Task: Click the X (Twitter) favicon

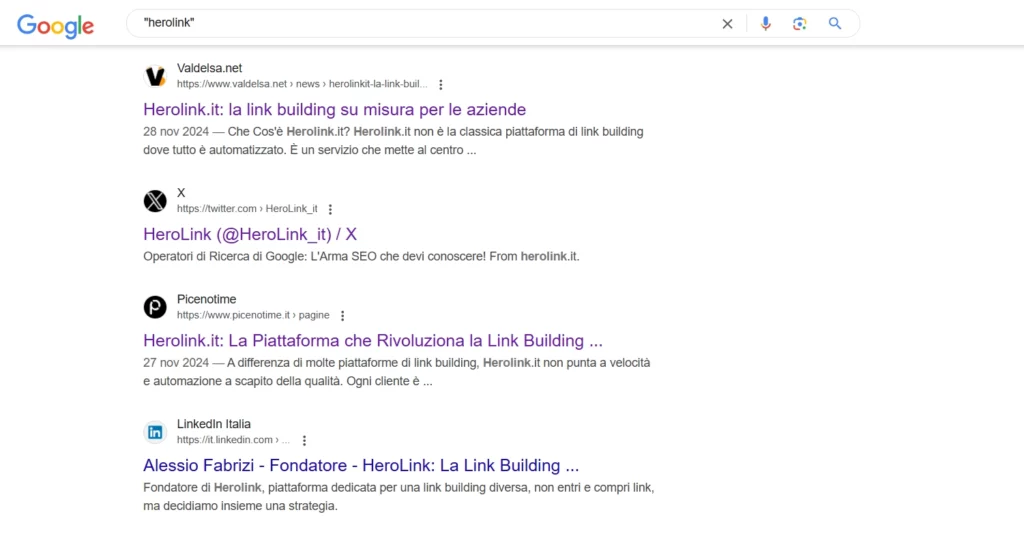Action: 155,201
